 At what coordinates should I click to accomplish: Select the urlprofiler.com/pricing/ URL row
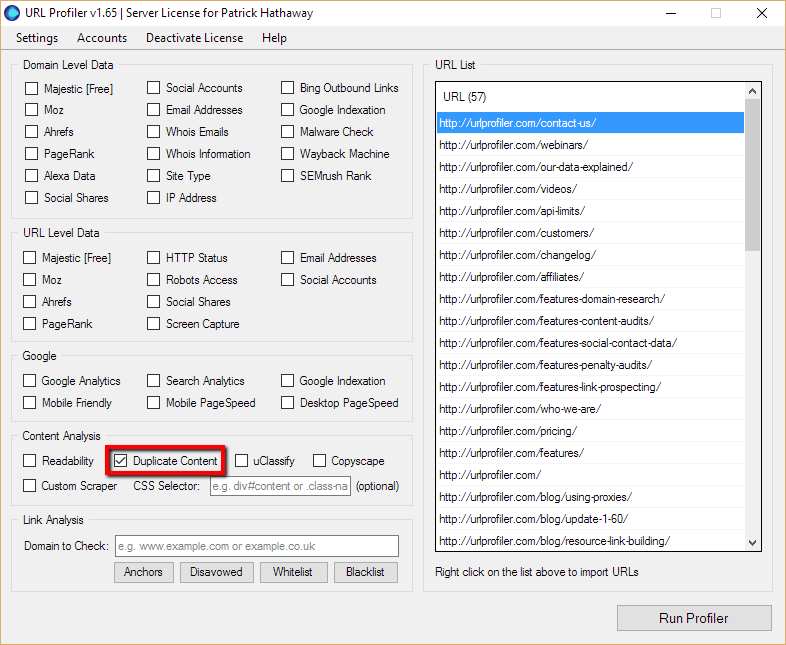click(590, 431)
